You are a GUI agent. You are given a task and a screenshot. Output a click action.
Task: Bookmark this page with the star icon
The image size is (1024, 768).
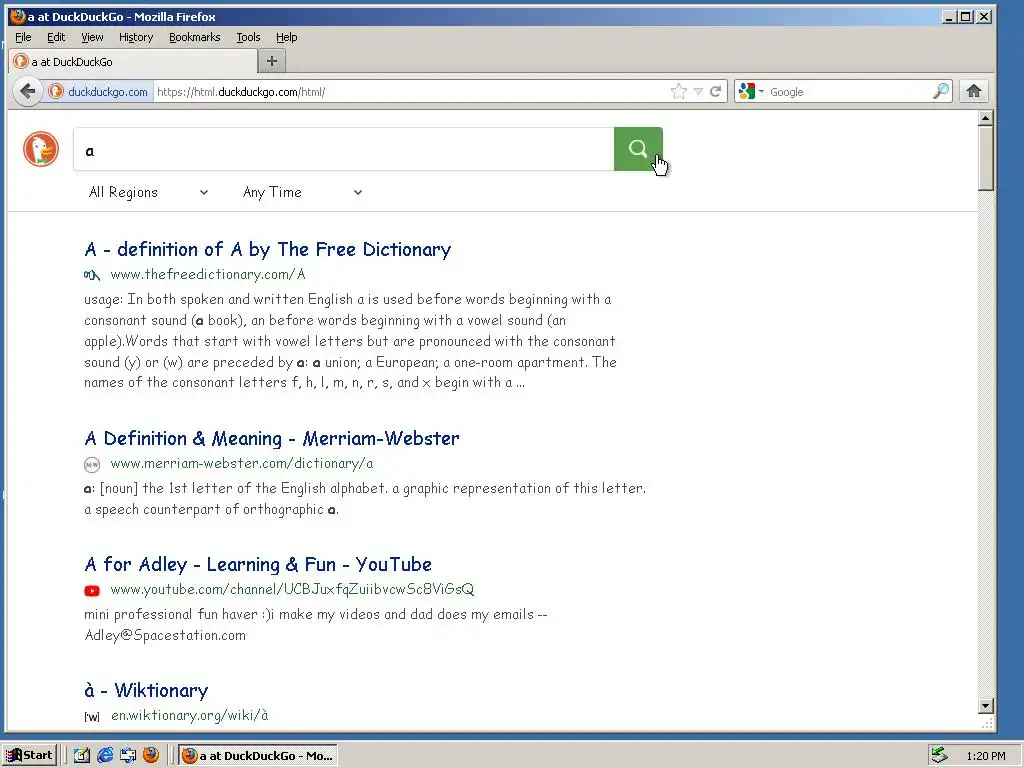pyautogui.click(x=679, y=91)
